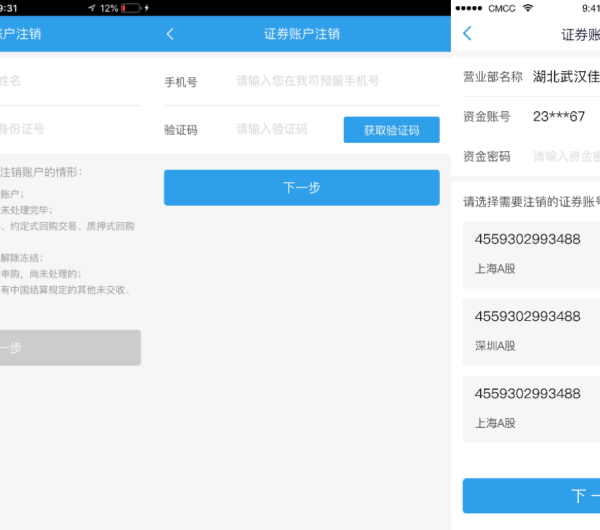600x530 pixels.
Task: Click the blue 下一步 button in the middle screen
Action: click(x=302, y=188)
